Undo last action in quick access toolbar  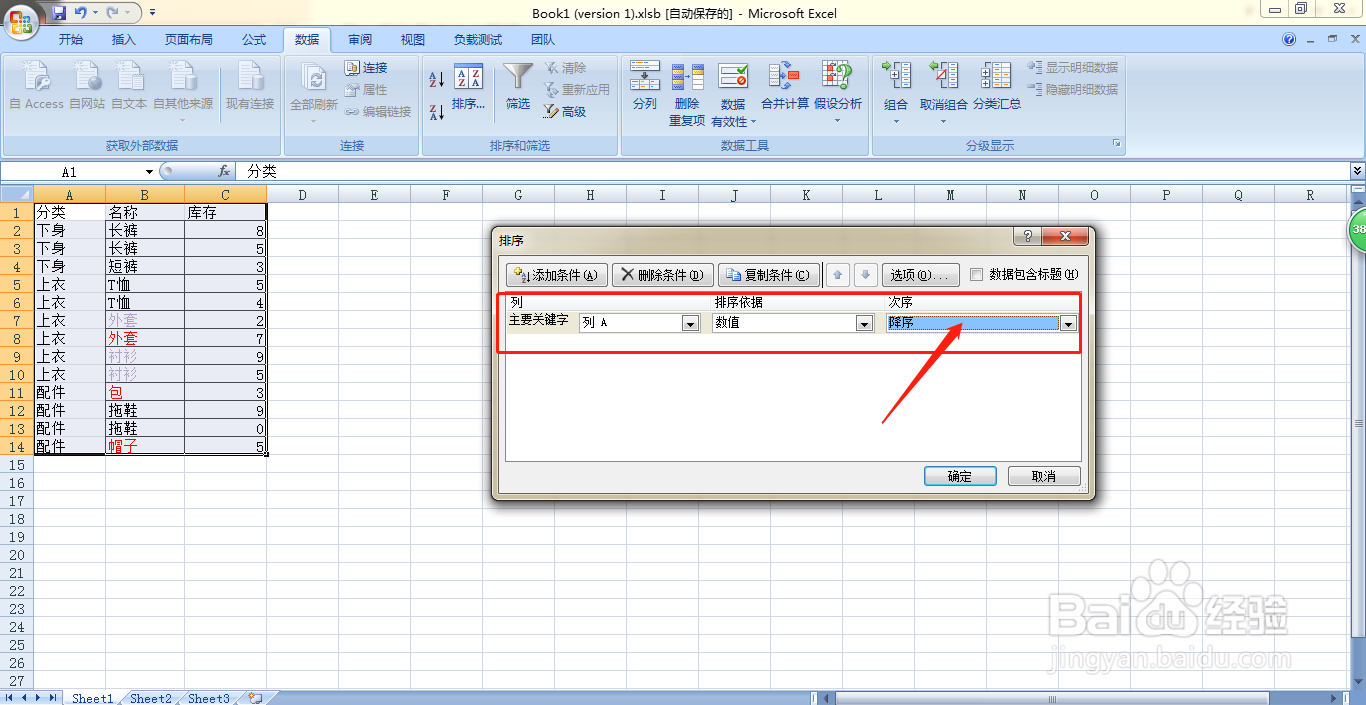(x=81, y=13)
